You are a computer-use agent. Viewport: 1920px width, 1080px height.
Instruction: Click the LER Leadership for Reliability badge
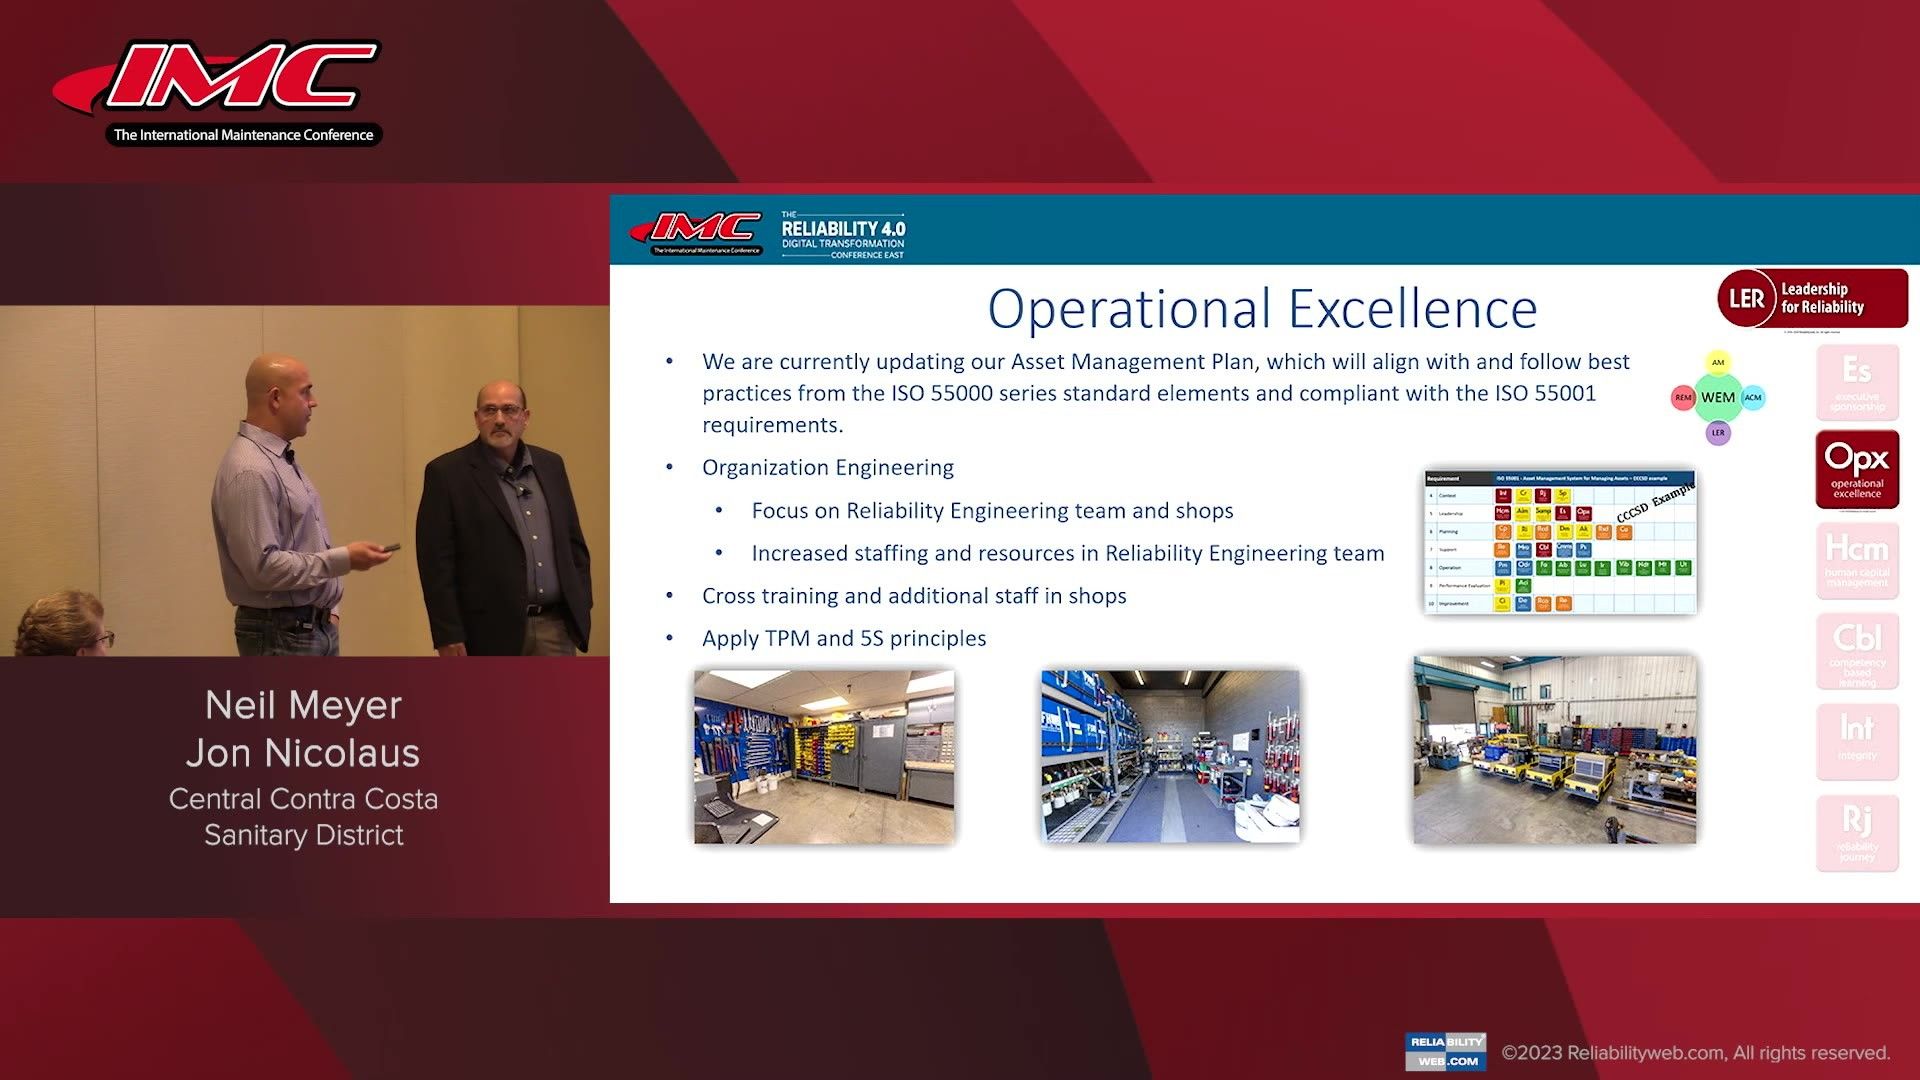tap(1811, 298)
